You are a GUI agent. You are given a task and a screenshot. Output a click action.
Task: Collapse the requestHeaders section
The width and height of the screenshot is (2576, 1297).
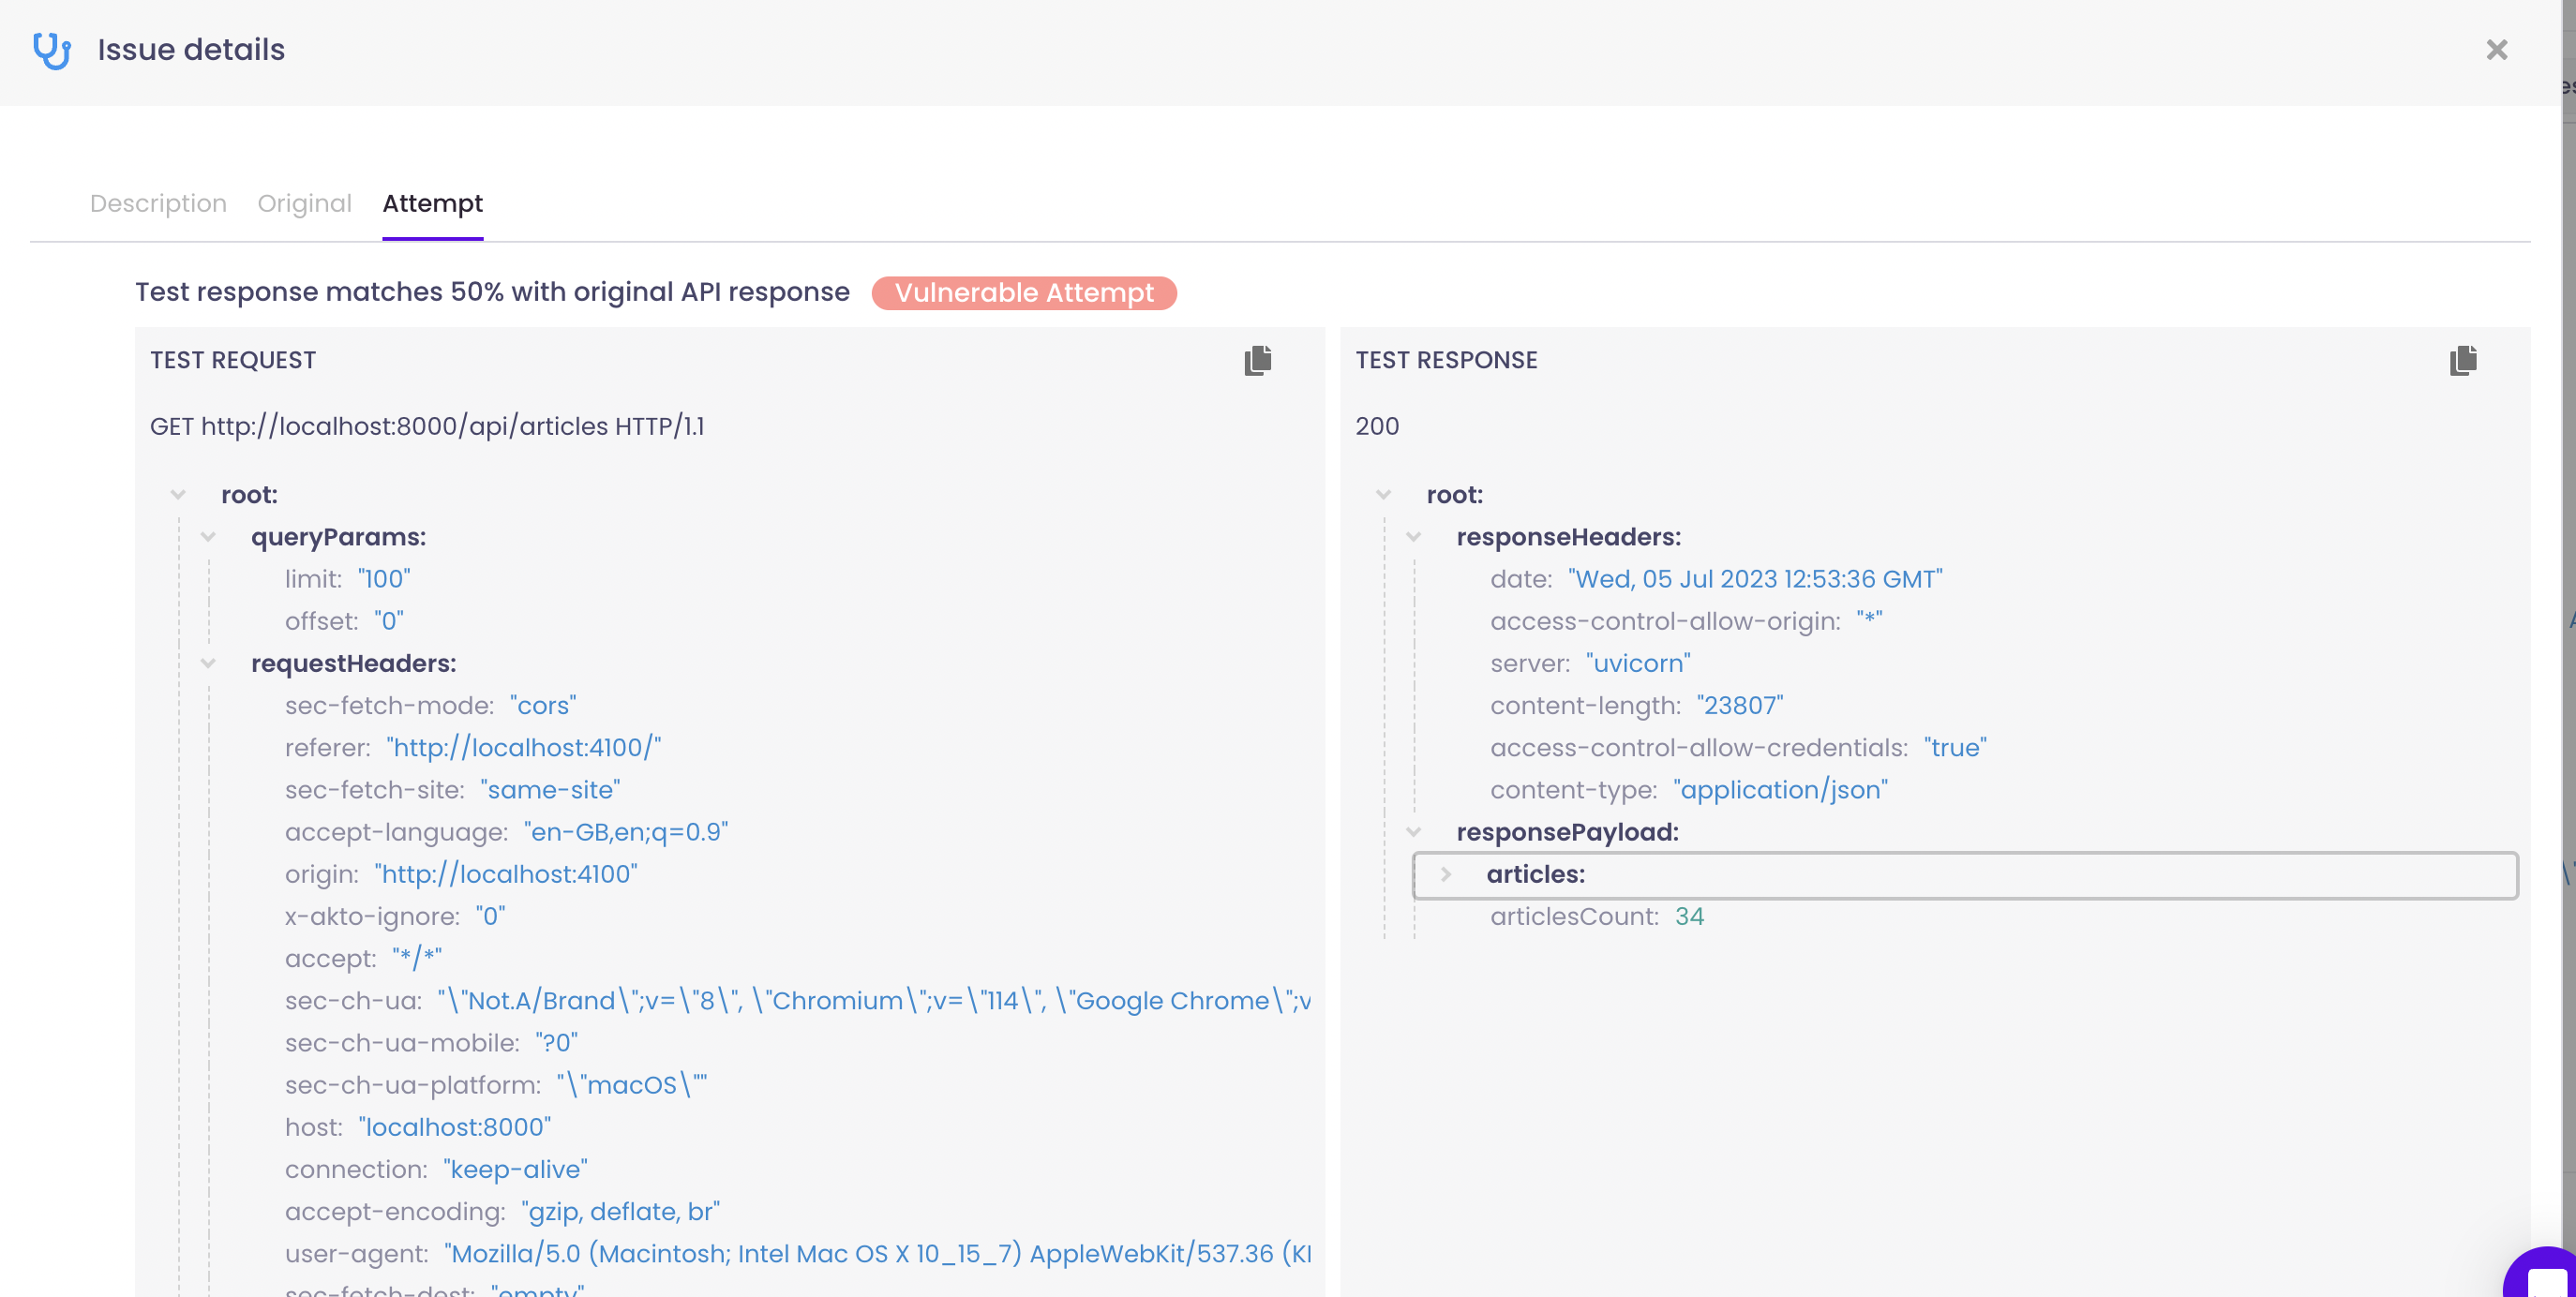(x=208, y=663)
